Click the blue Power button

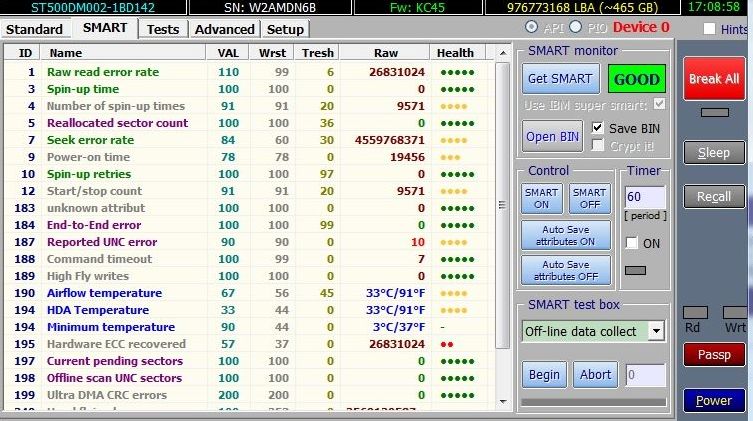tap(714, 400)
